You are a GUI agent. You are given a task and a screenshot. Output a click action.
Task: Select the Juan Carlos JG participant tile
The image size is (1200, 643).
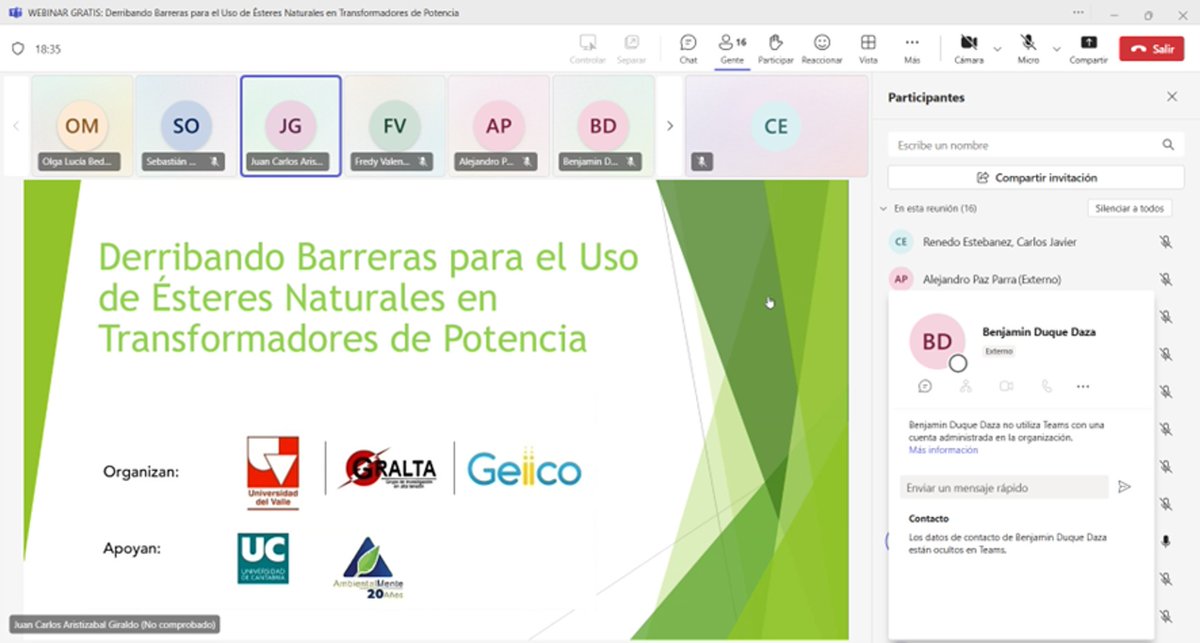[290, 125]
